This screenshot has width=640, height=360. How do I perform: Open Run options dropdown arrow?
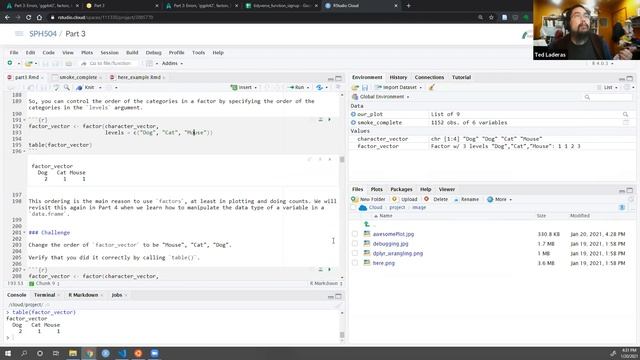pyautogui.click(x=308, y=87)
